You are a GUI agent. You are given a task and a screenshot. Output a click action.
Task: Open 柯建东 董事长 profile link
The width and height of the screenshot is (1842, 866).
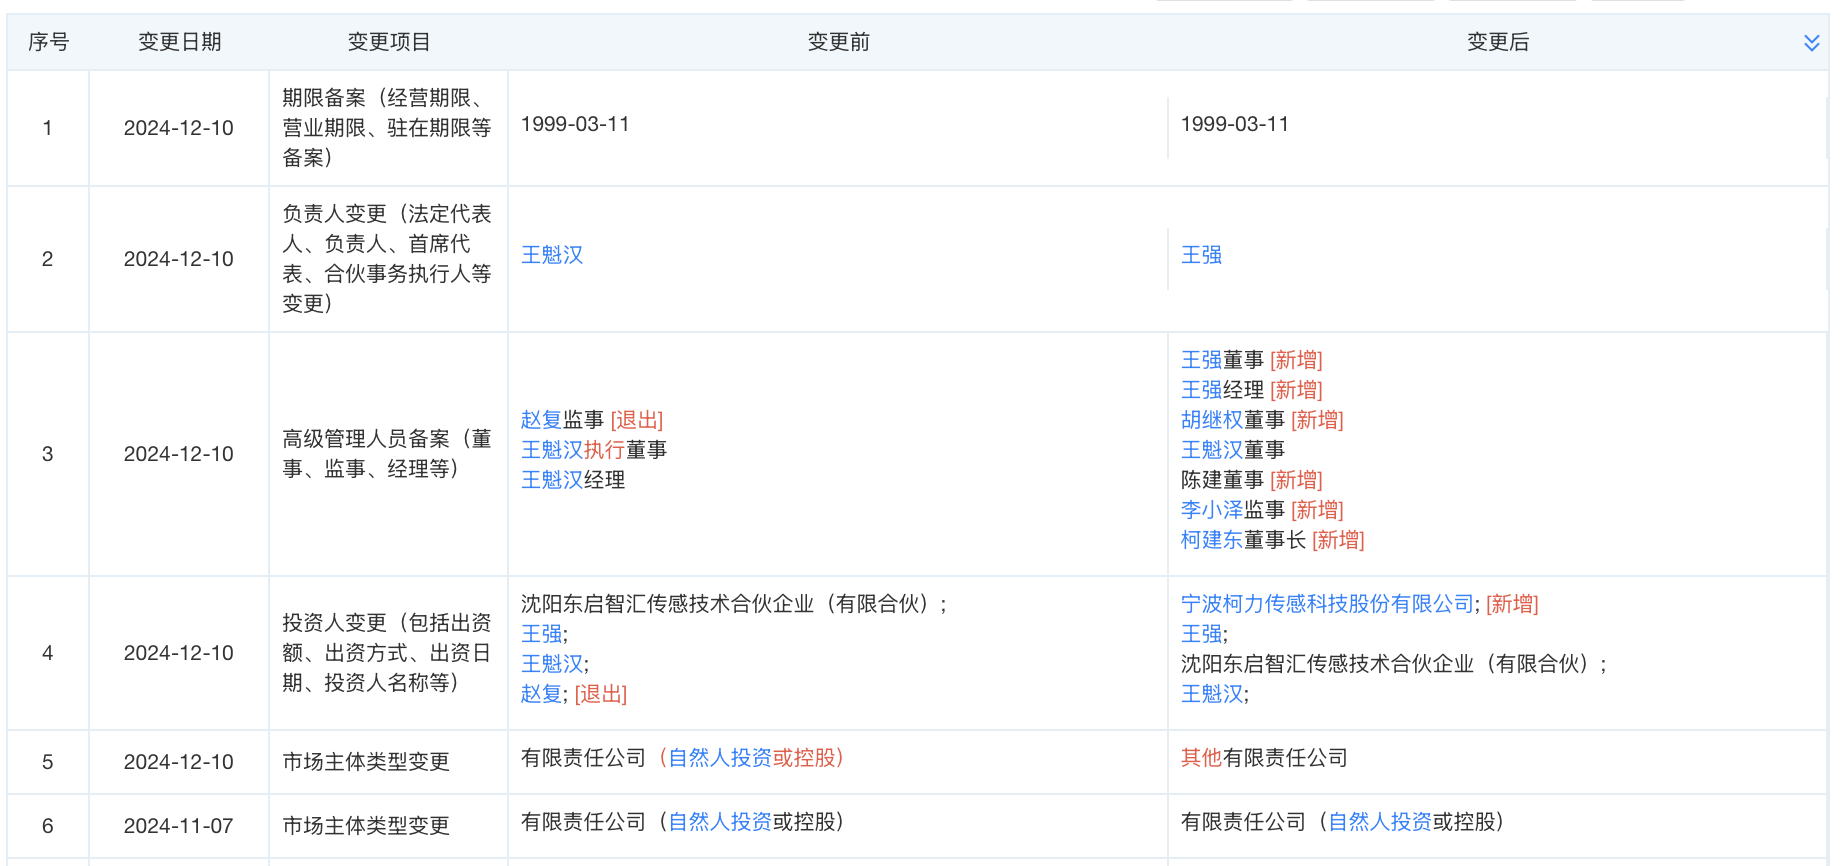[1212, 540]
